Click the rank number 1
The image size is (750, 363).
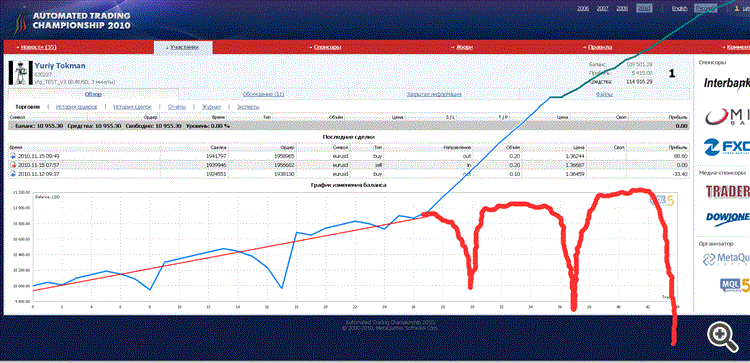(672, 73)
